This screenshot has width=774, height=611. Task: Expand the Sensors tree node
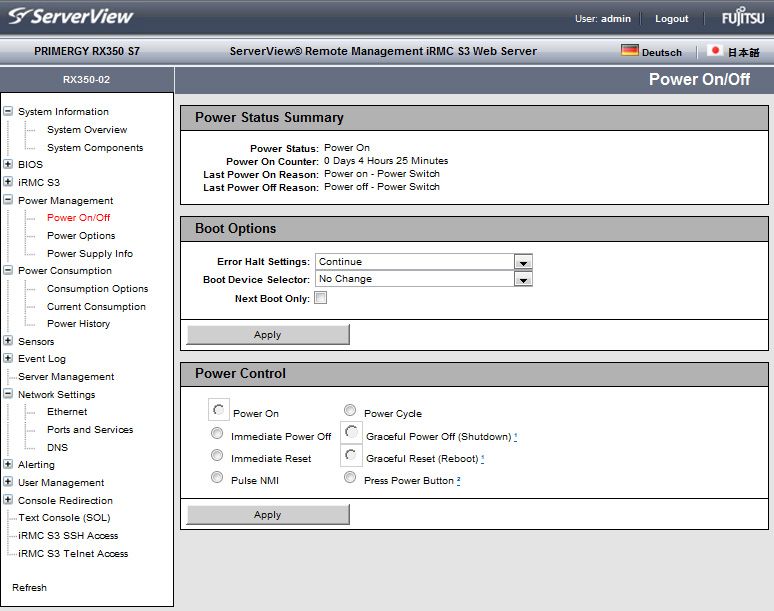(8, 340)
